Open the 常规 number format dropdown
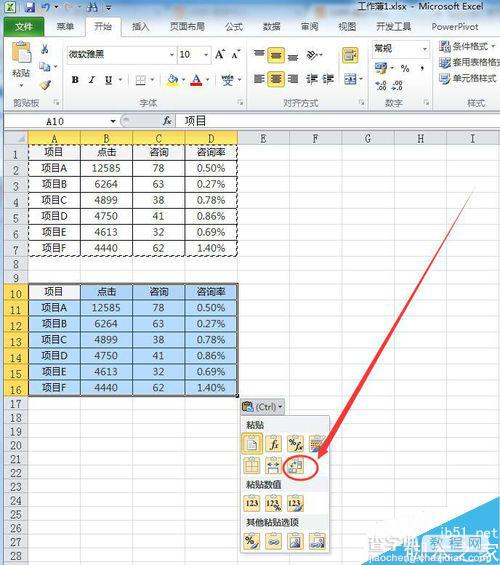This screenshot has width=500, height=565. click(425, 48)
